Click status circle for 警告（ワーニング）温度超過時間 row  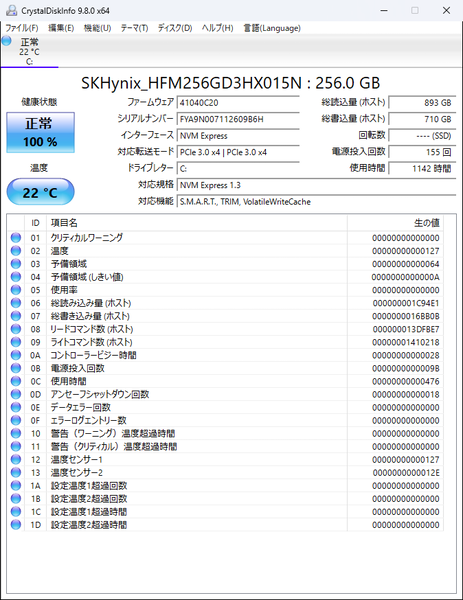point(16,433)
